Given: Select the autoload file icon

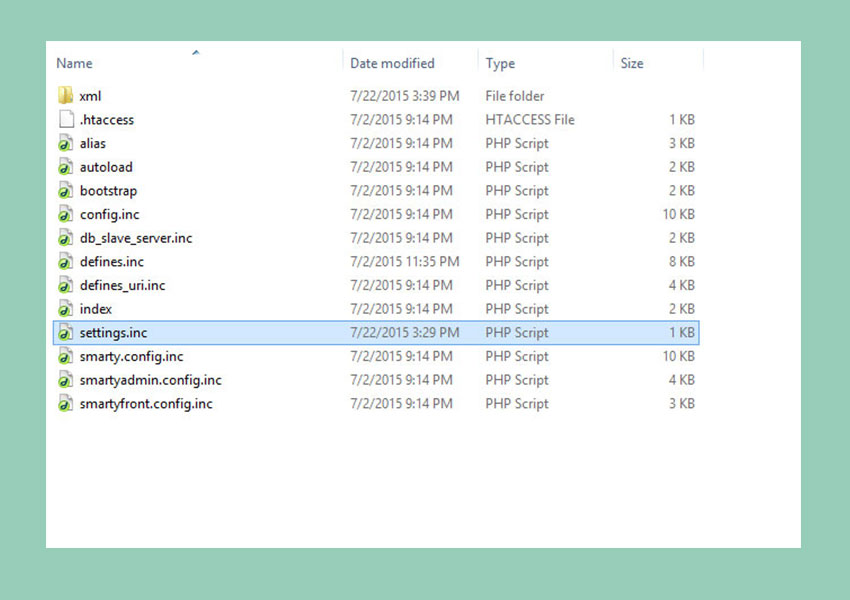Looking at the screenshot, I should (66, 167).
